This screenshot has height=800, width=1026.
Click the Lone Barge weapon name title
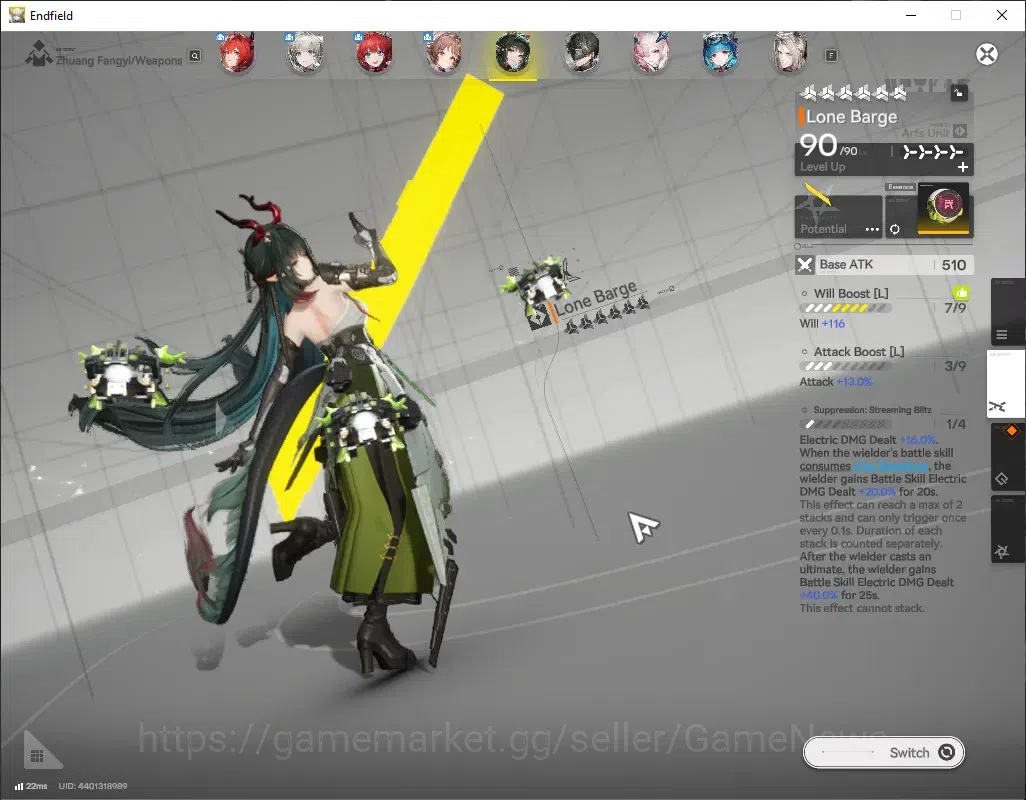click(851, 117)
